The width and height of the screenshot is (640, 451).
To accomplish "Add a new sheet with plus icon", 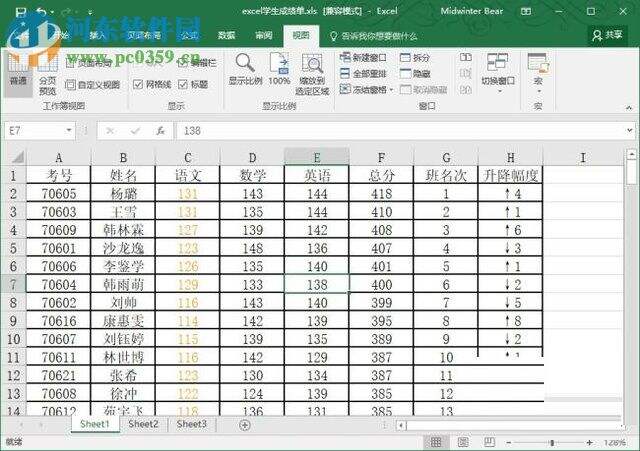I will click(244, 425).
